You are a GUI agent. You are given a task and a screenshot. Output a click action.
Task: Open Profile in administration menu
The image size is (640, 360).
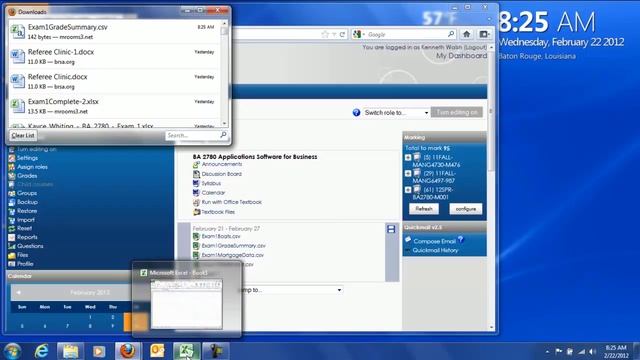(x=25, y=264)
